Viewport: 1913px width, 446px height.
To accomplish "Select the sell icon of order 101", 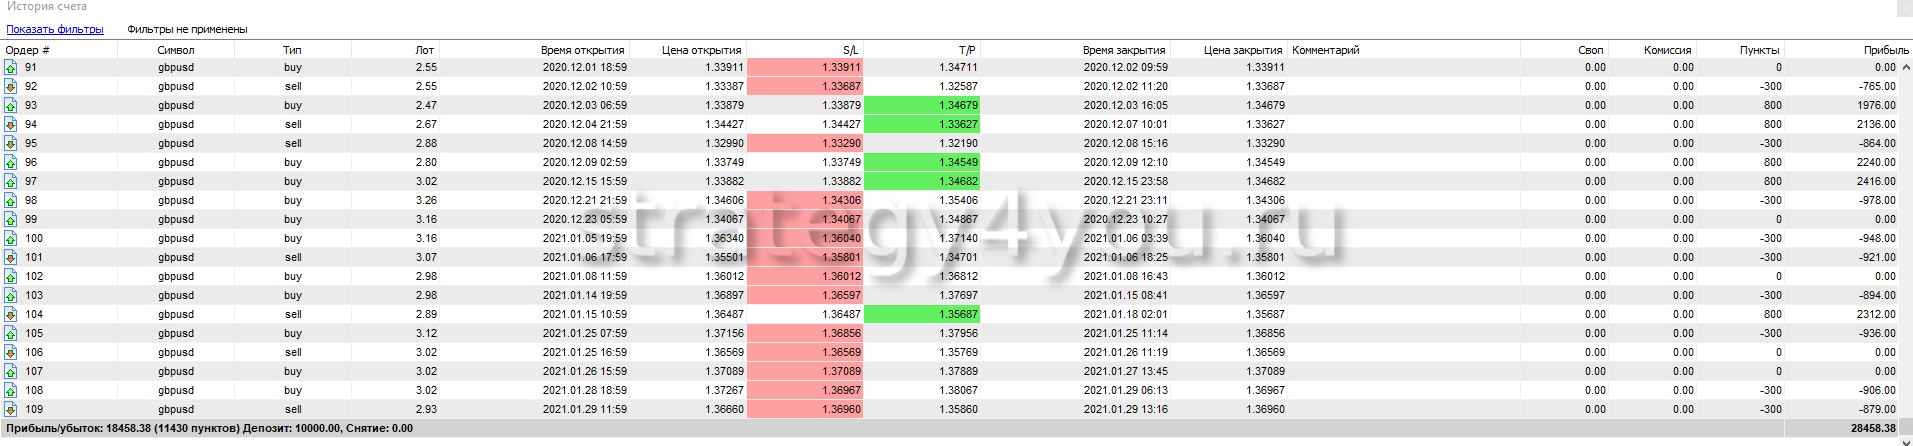I will 10,258.
